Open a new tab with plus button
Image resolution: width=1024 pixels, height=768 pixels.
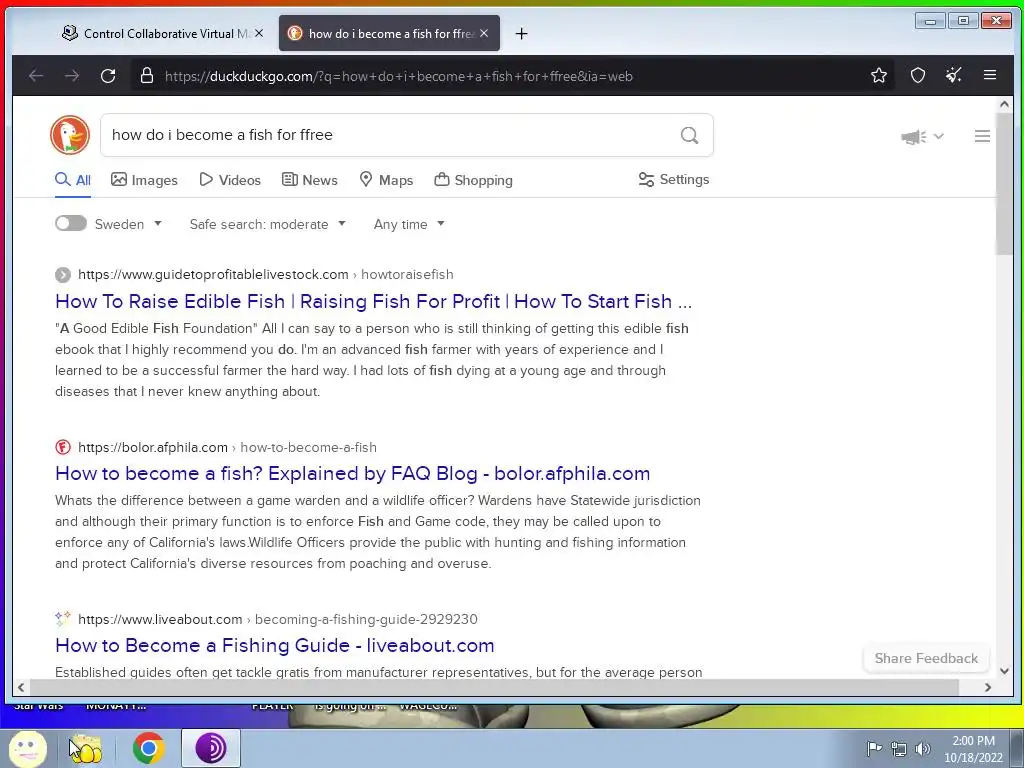pyautogui.click(x=521, y=33)
